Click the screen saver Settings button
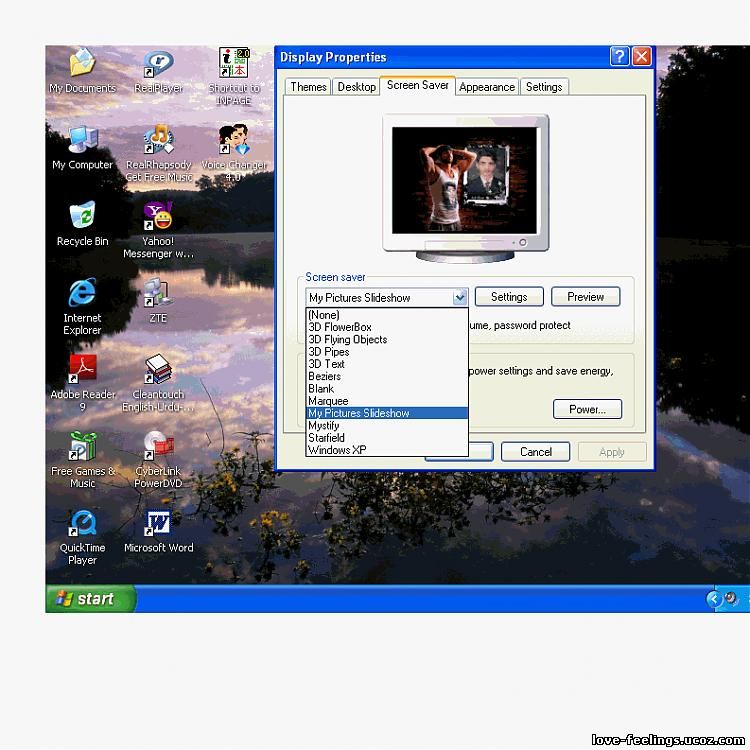Image resolution: width=750 pixels, height=750 pixels. click(509, 297)
